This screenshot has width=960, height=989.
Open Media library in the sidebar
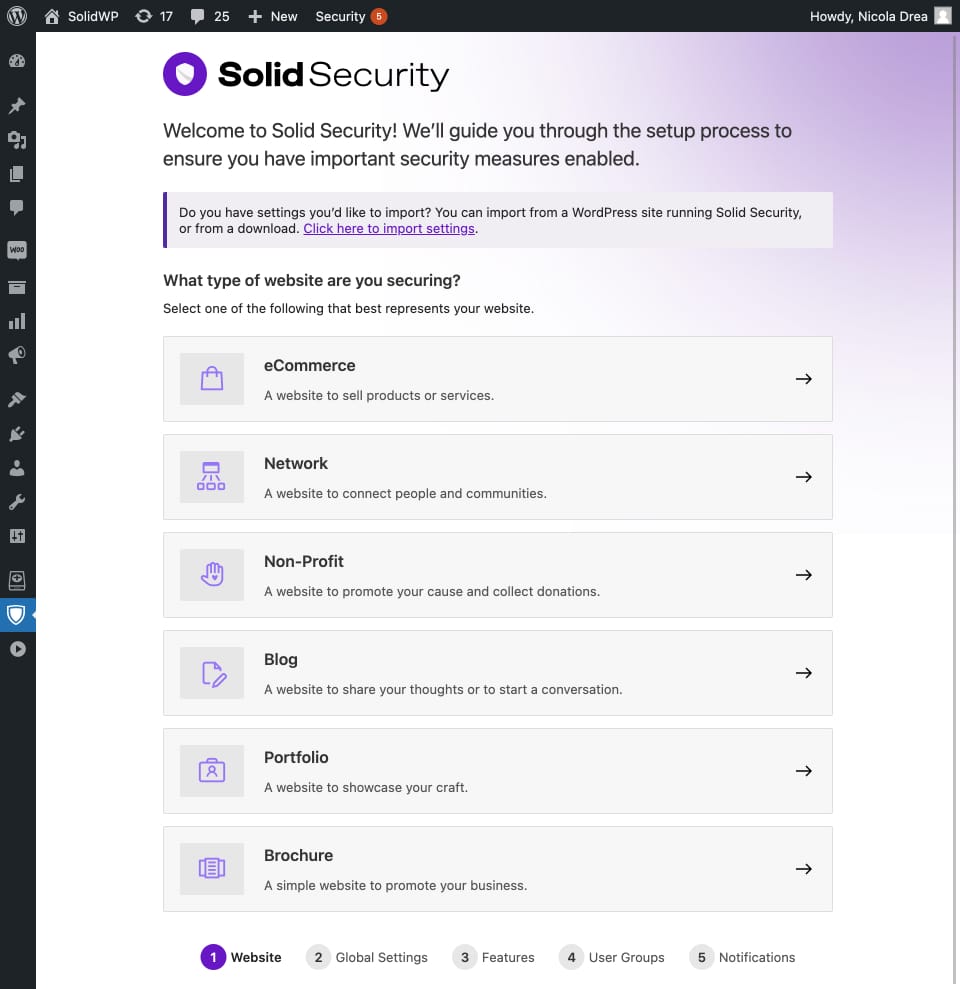[16, 140]
